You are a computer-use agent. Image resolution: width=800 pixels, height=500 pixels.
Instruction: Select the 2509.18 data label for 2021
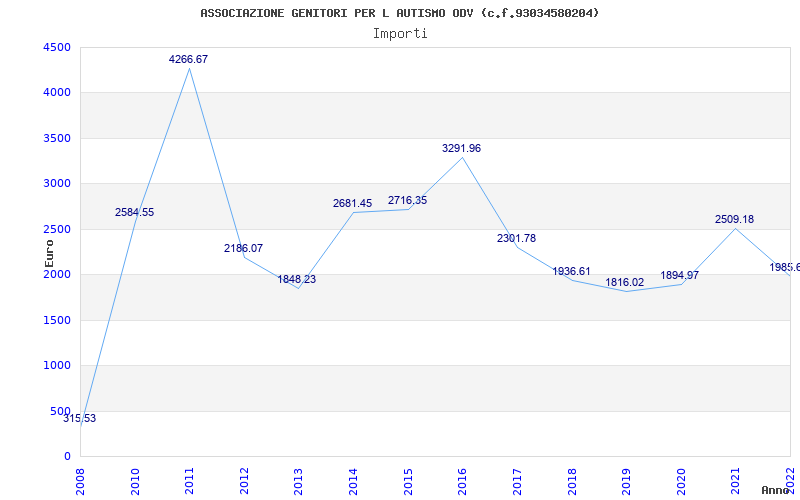[x=734, y=219]
